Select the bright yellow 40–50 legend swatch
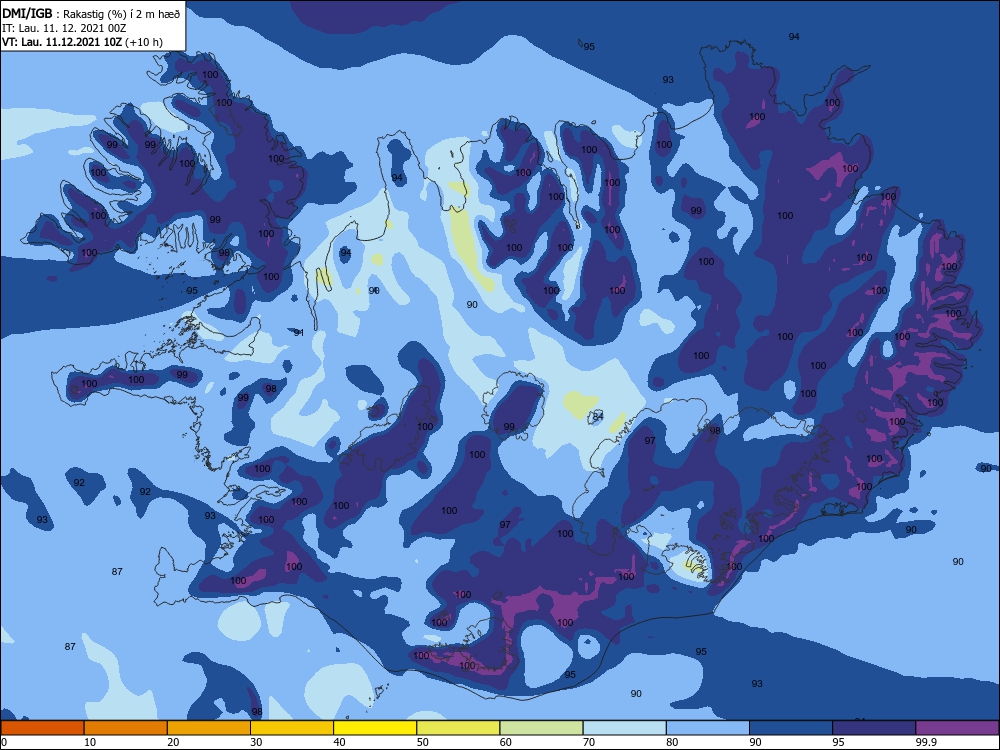This screenshot has height=750, width=1000. [375, 728]
